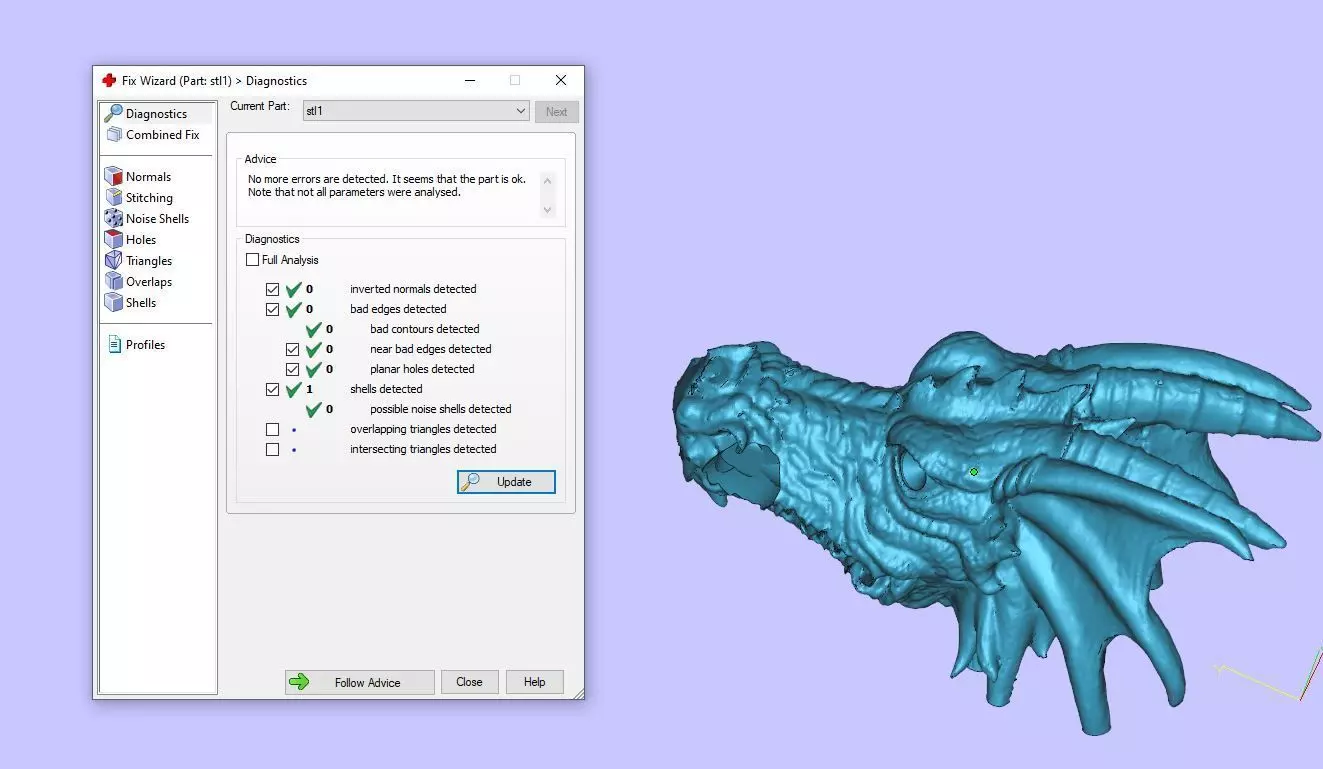The image size is (1323, 769).
Task: Go to the Triangles page
Action: click(149, 260)
